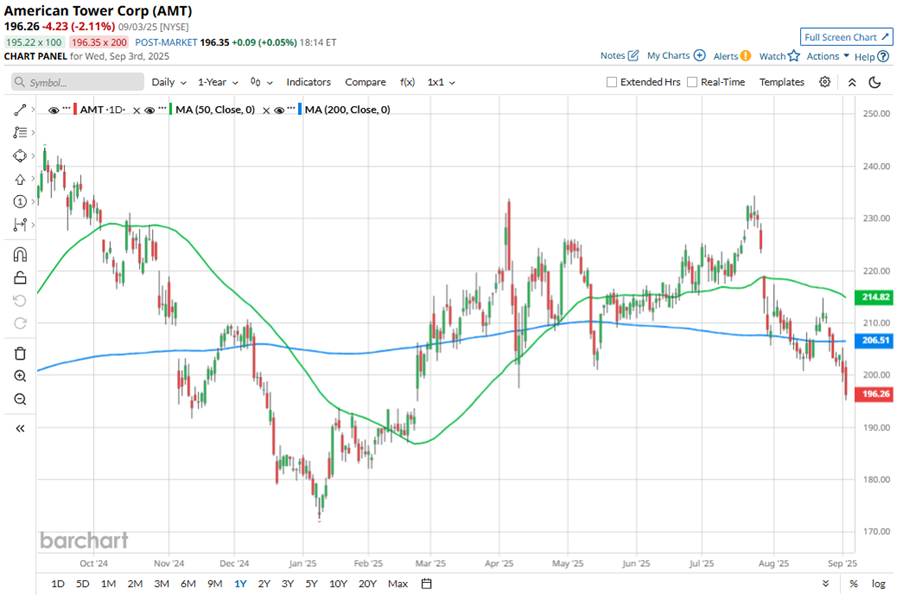Hide the MA 200 indicator line

(x=279, y=110)
